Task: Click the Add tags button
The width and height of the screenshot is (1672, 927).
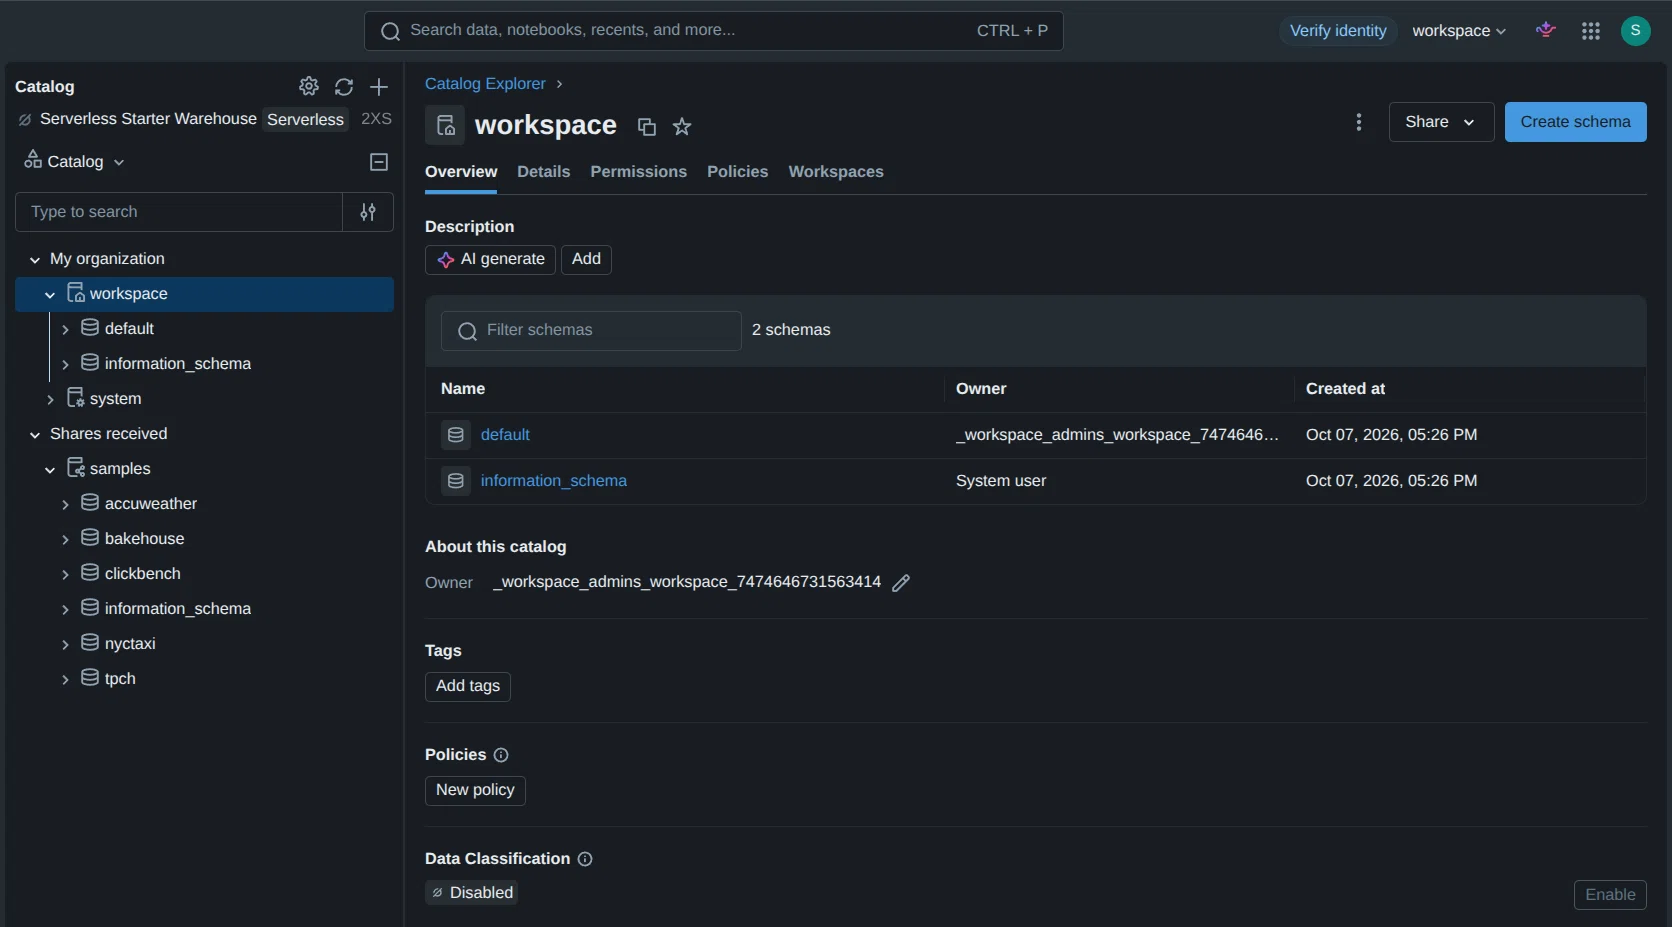Action: pyautogui.click(x=468, y=686)
